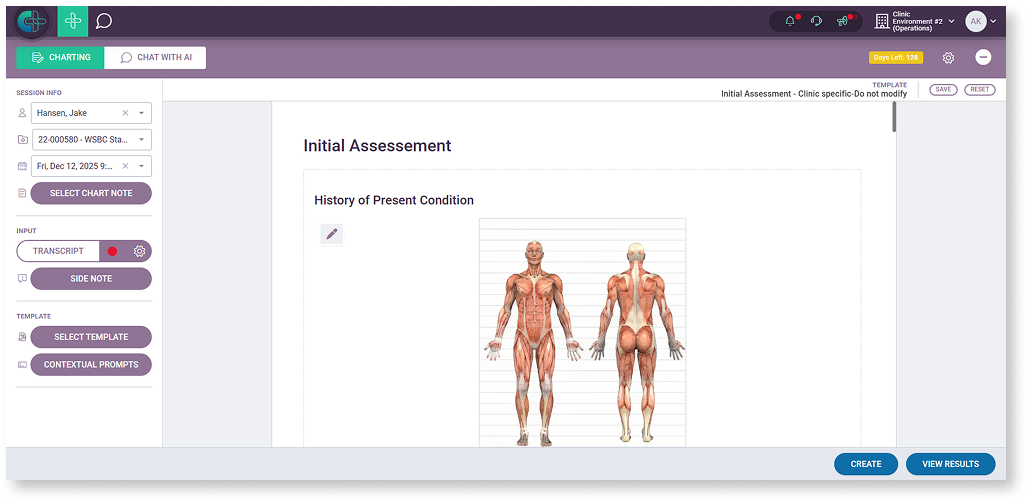This screenshot has height=502, width=1028.
Task: Click the View Results button
Action: 950,464
